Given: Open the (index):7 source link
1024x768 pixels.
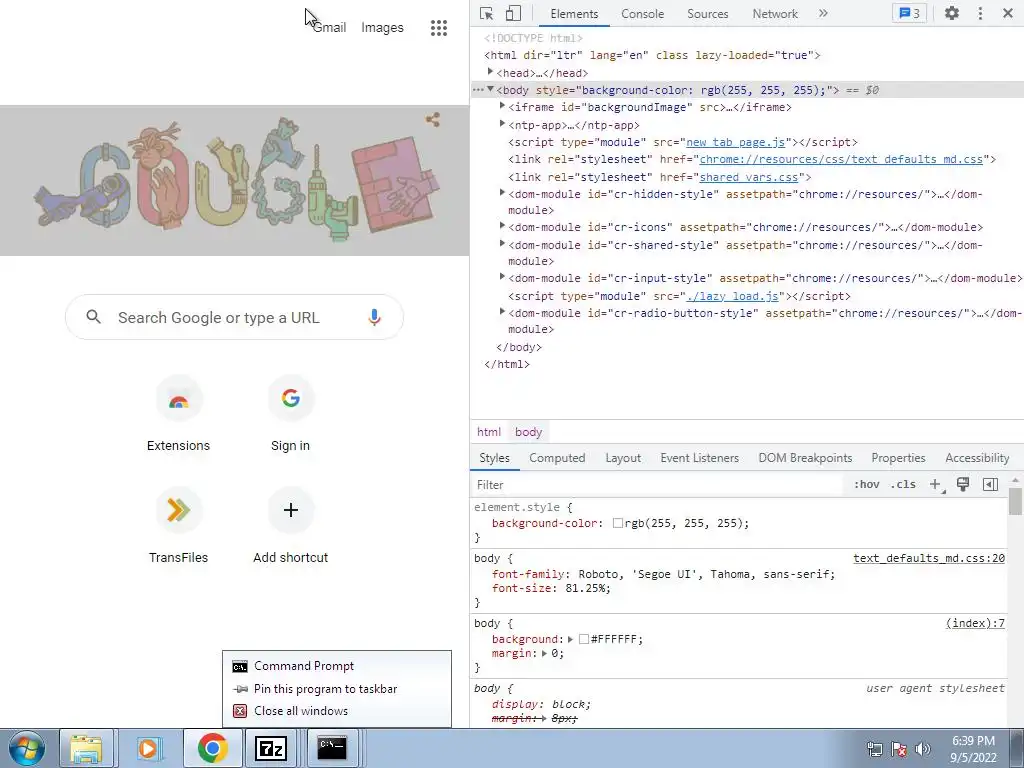Looking at the screenshot, I should [975, 624].
